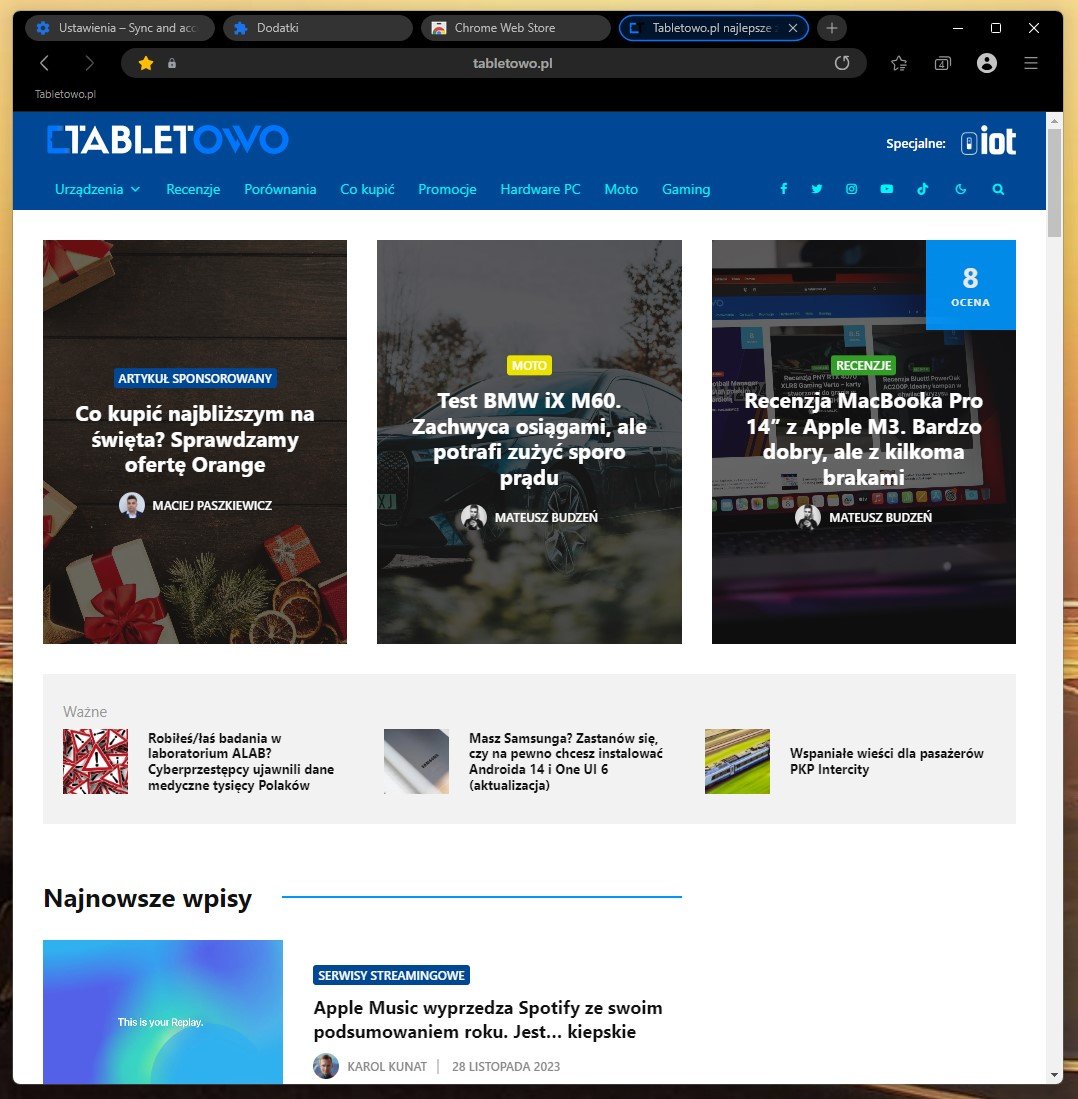The image size is (1078, 1099).
Task: Open the Porównania menu item
Action: click(x=280, y=189)
